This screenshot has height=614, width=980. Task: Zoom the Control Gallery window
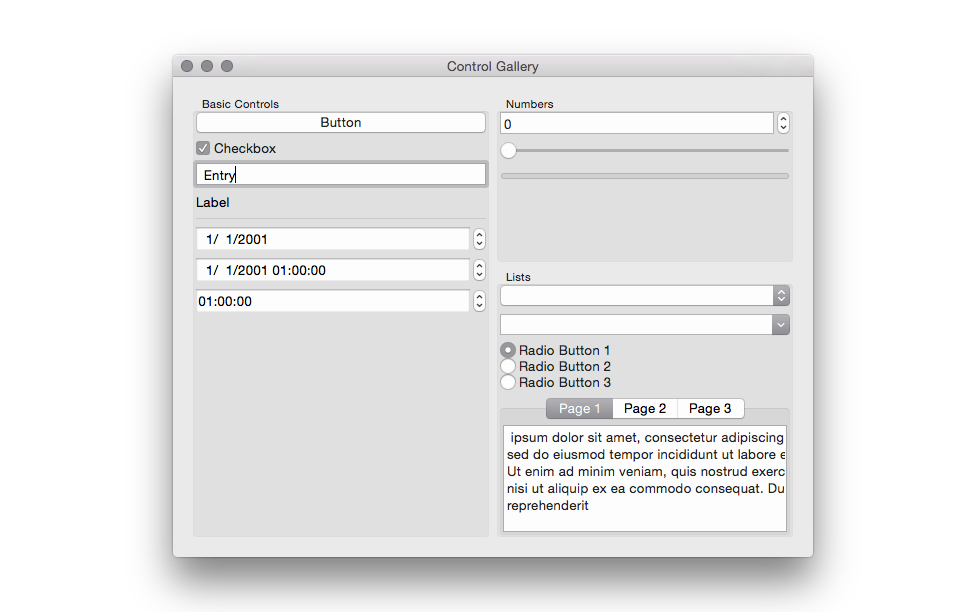(x=227, y=66)
